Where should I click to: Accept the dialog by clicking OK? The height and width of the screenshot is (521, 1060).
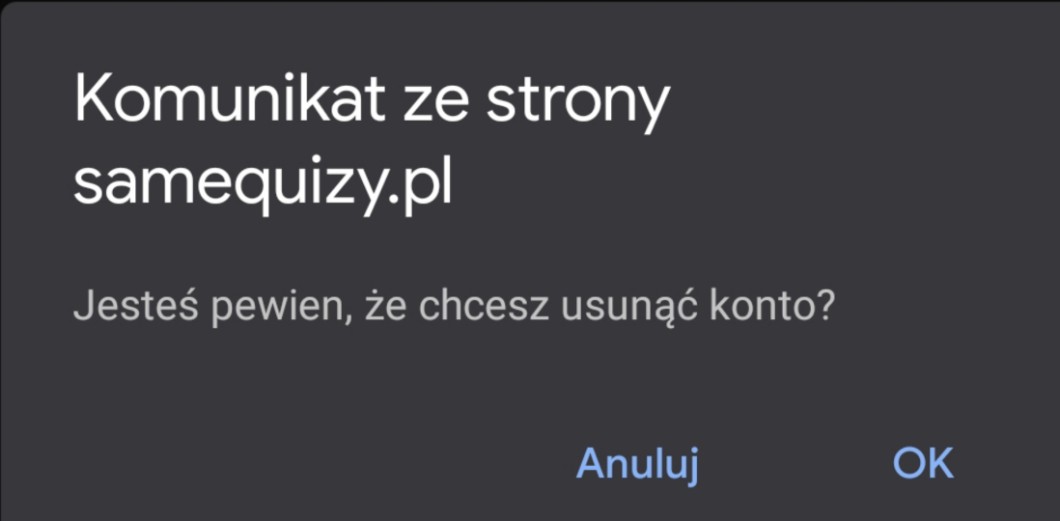[923, 463]
